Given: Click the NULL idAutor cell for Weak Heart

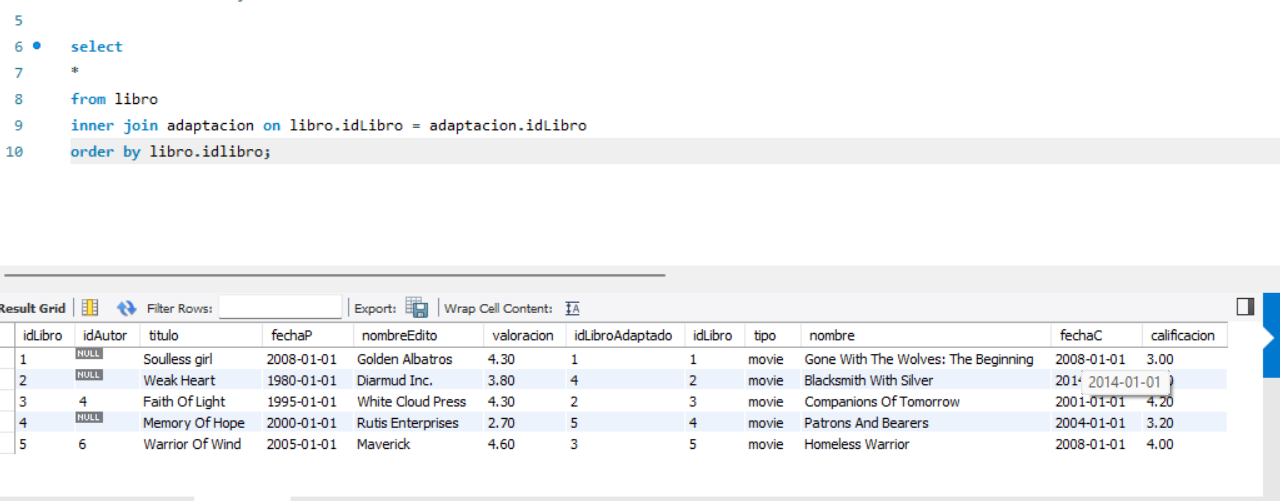Looking at the screenshot, I should (89, 375).
